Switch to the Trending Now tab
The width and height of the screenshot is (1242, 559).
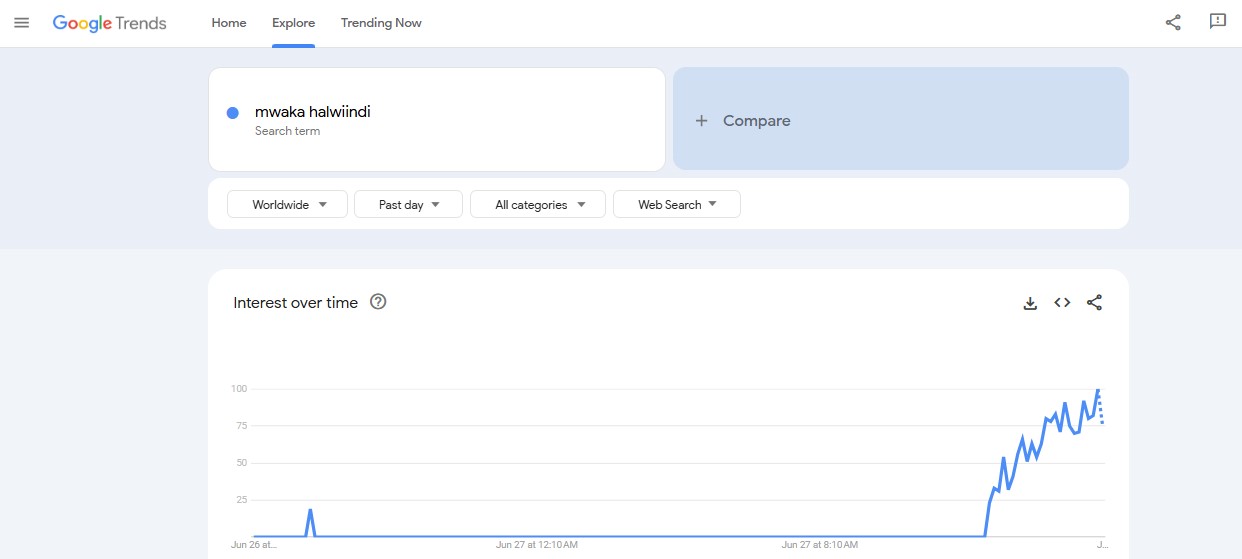click(x=381, y=23)
